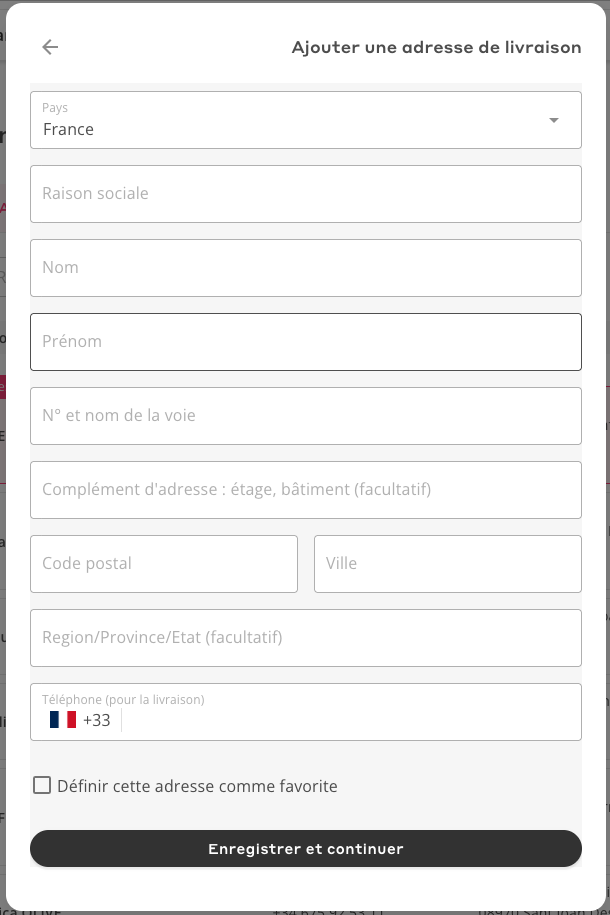610x915 pixels.
Task: Click the N° et nom de la voie field
Action: click(x=306, y=416)
